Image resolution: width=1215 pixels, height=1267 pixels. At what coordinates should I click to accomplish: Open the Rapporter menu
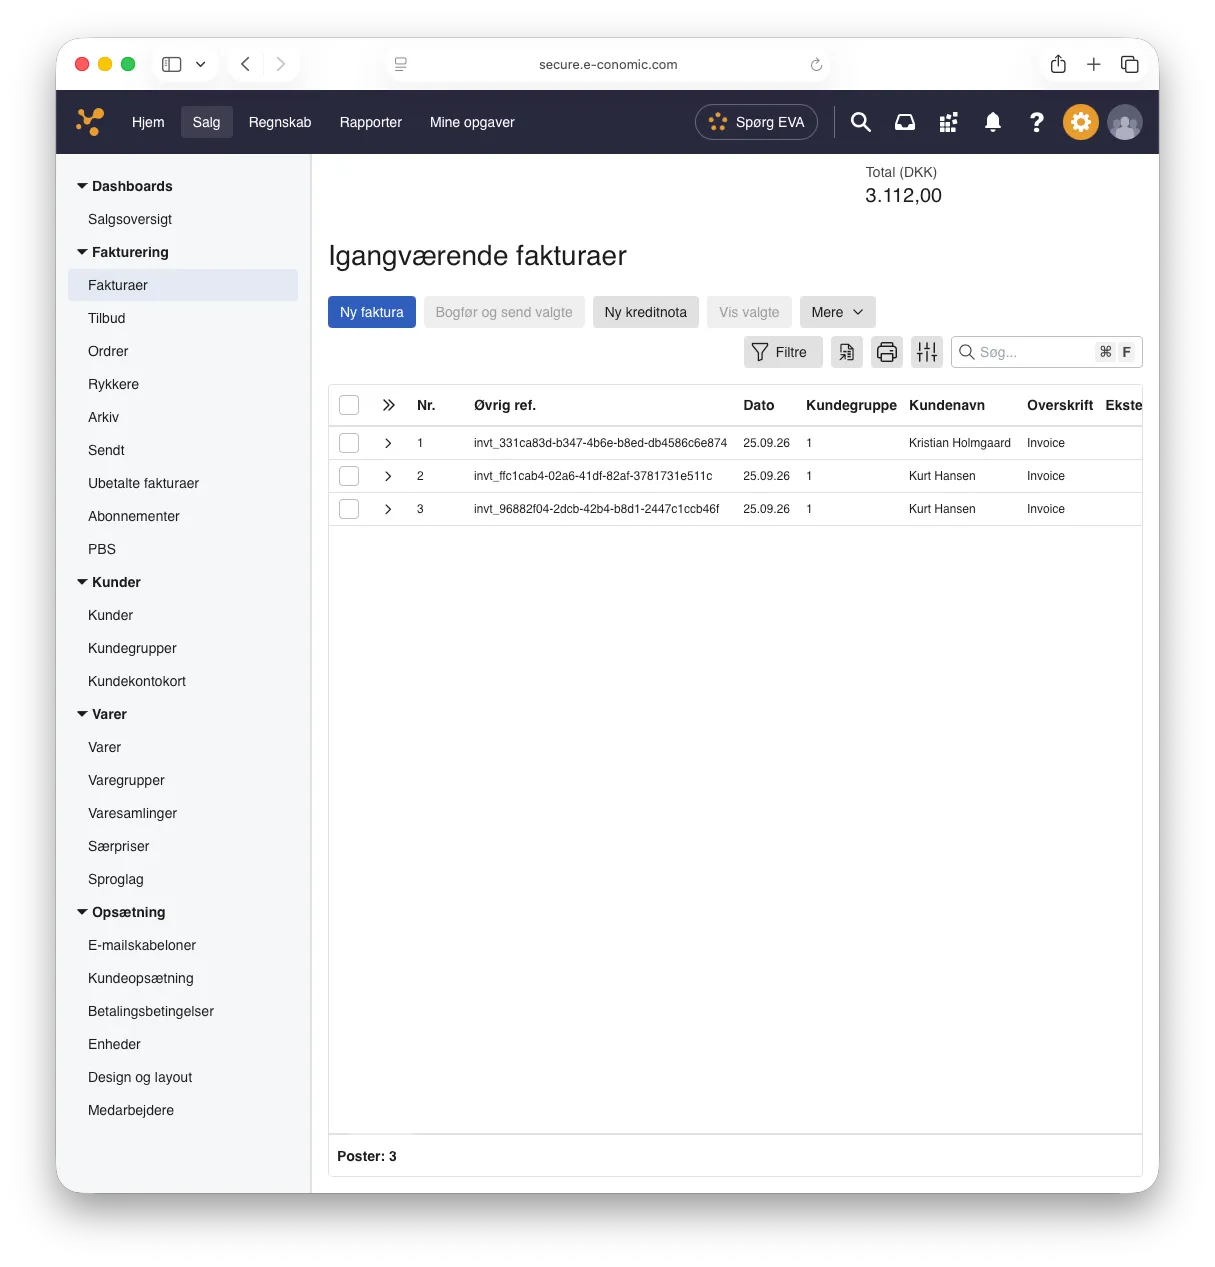pos(371,122)
